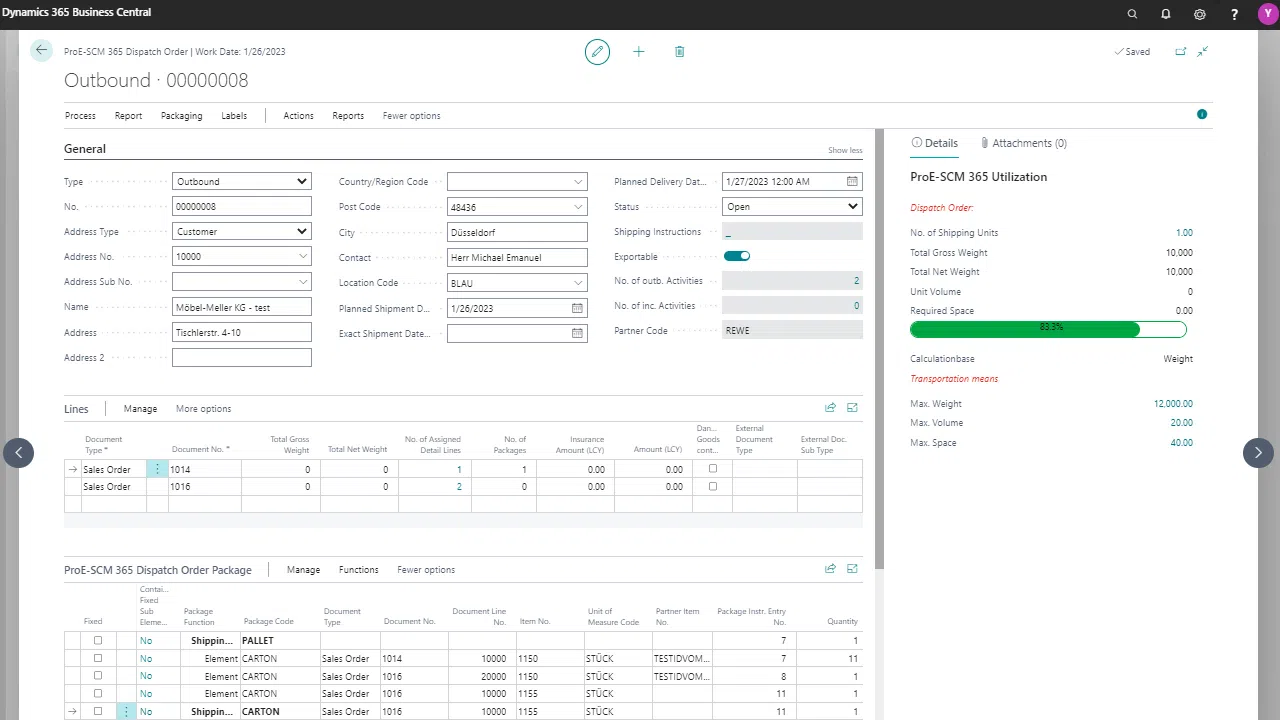Open the Process menu

[x=80, y=116]
